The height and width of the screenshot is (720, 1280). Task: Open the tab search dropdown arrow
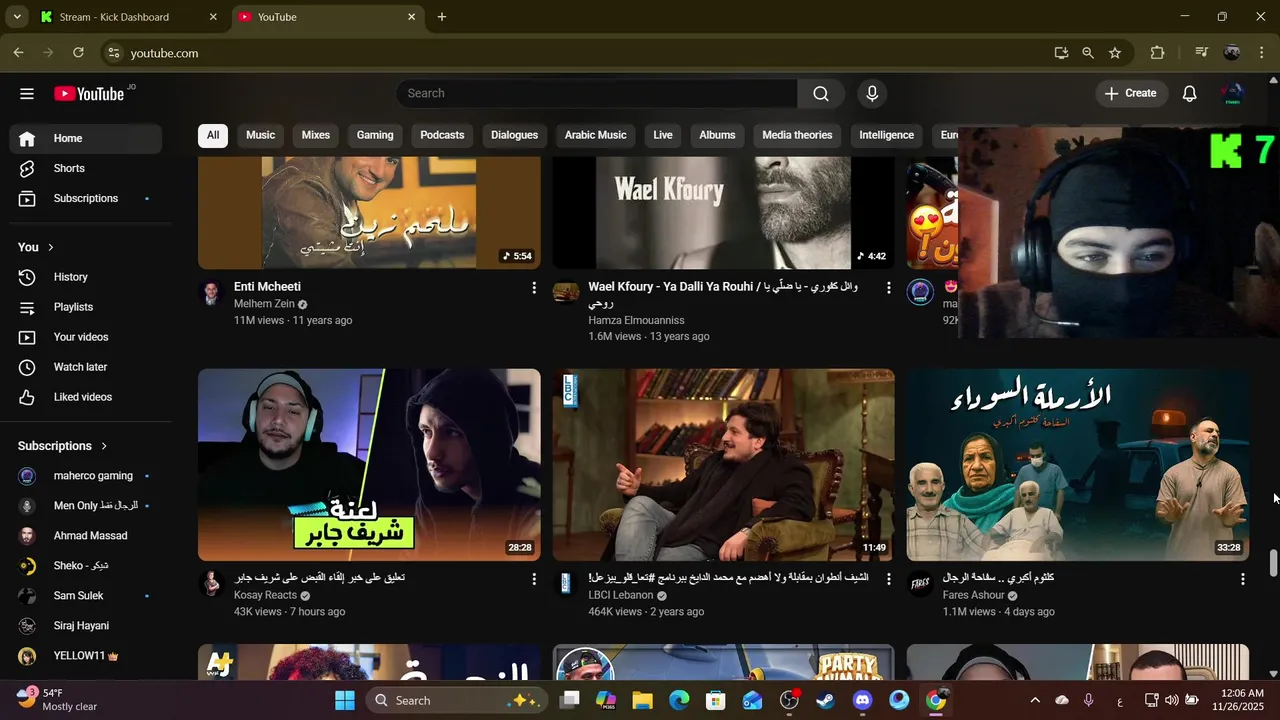[x=17, y=17]
